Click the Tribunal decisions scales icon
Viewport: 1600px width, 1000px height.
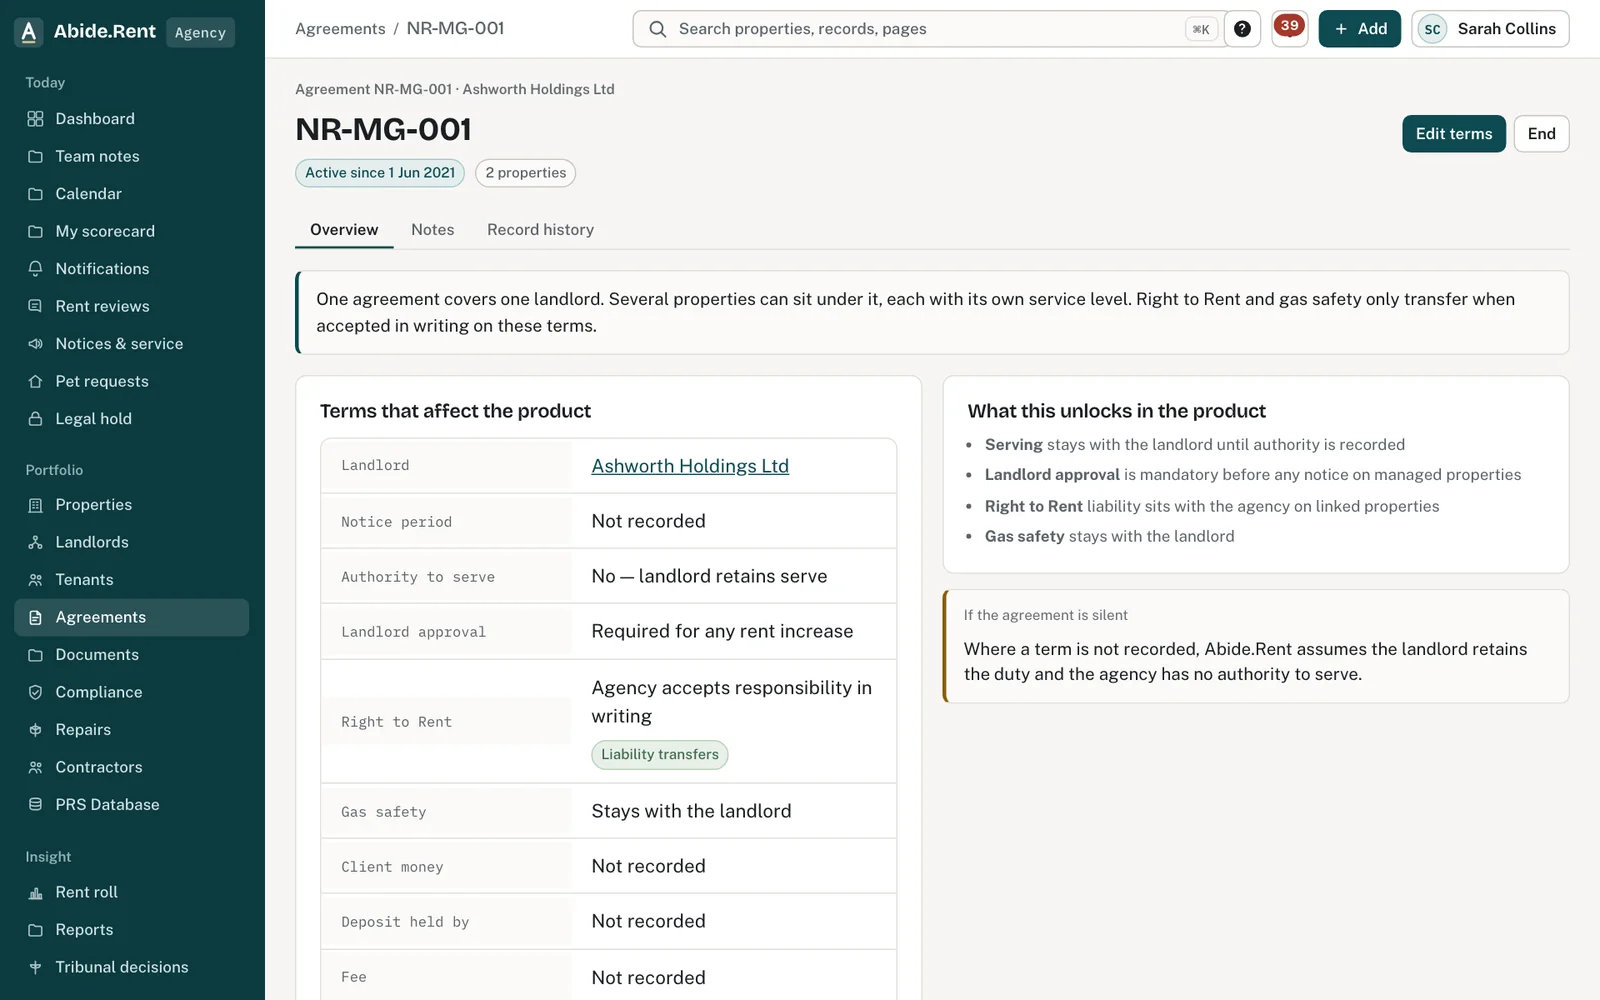(x=35, y=967)
